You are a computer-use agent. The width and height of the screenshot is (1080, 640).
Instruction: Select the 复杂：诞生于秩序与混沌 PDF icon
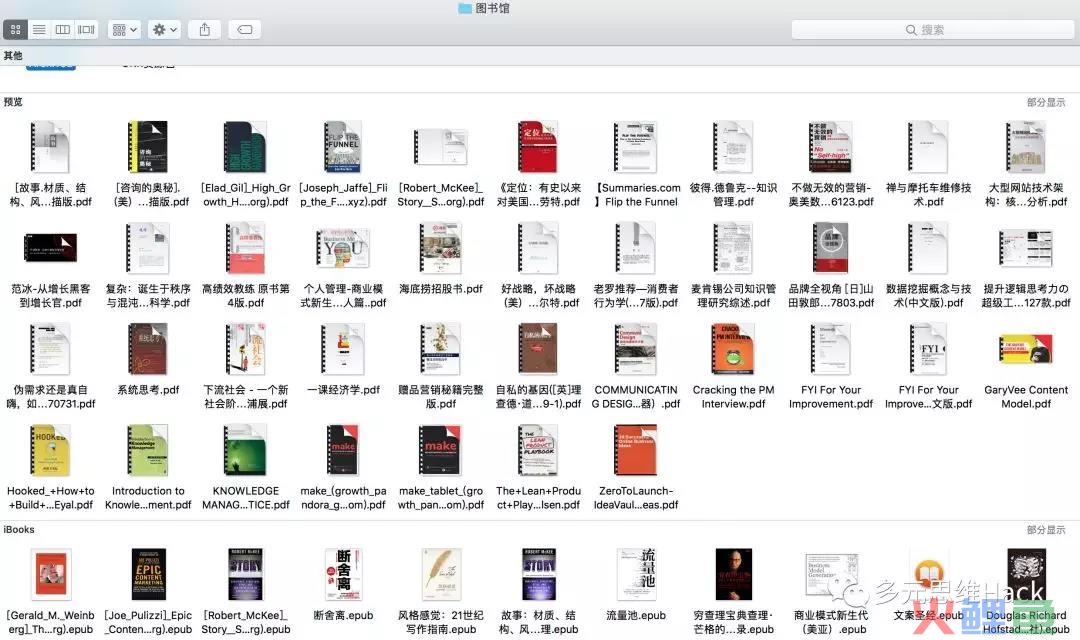(x=148, y=248)
